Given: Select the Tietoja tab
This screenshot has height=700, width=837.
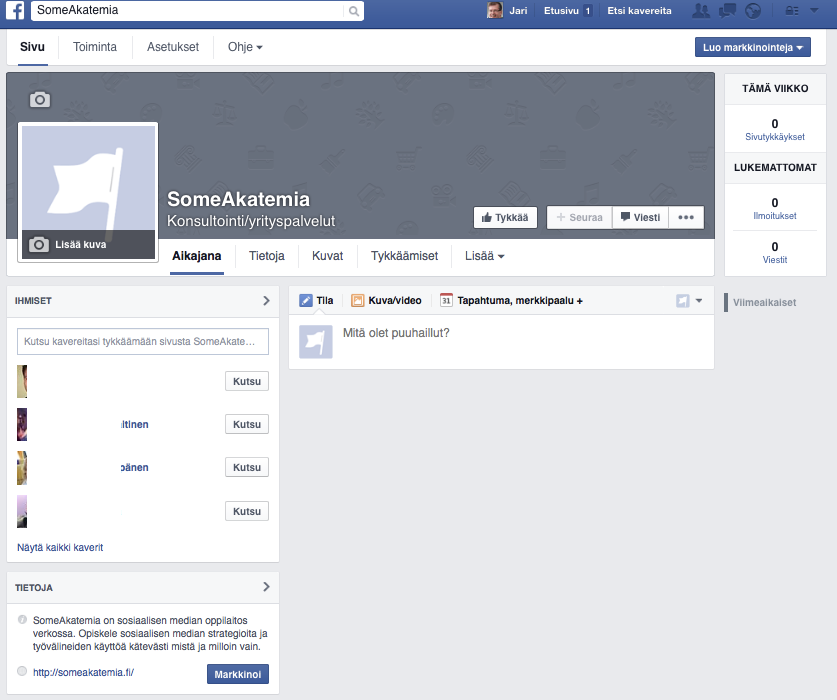Looking at the screenshot, I should point(266,256).
